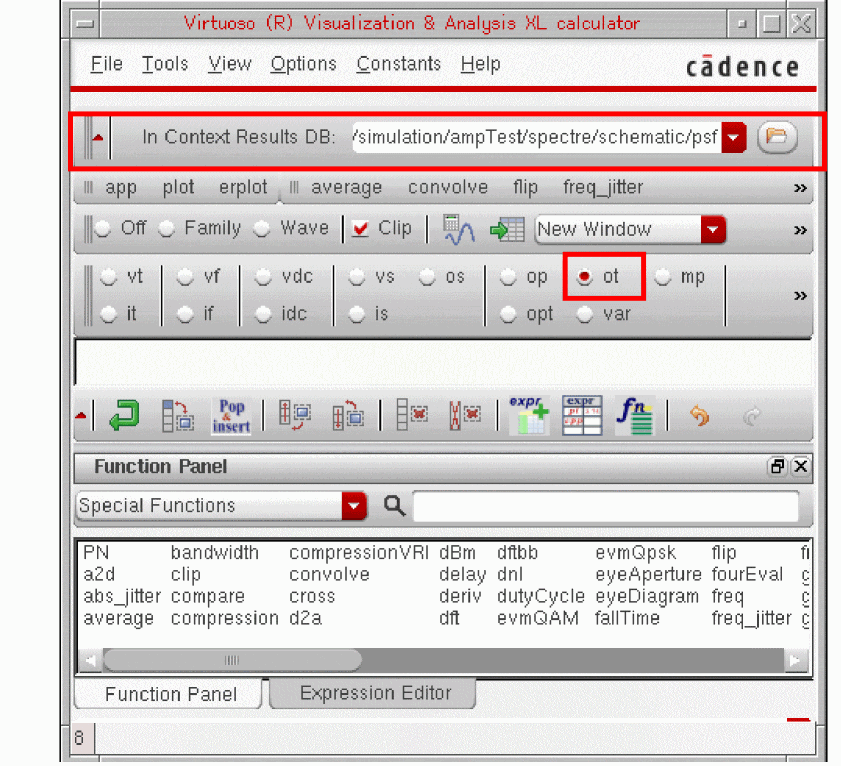Select the vt radio button

coord(109,277)
